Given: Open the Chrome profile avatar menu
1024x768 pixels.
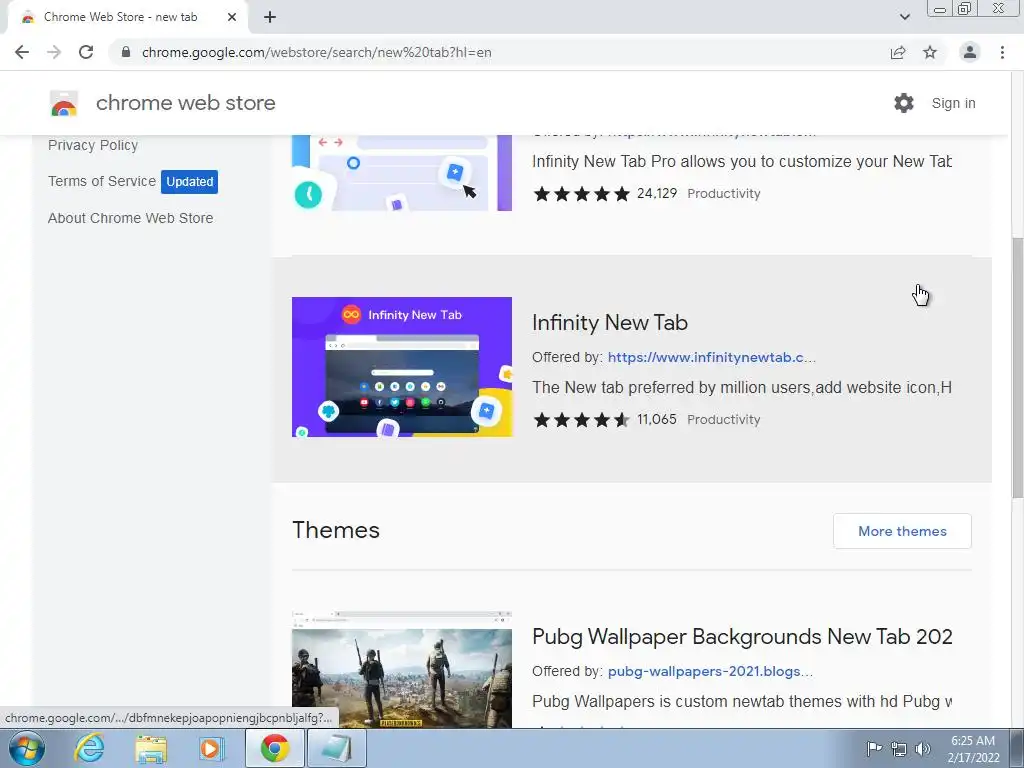Looking at the screenshot, I should click(x=970, y=52).
